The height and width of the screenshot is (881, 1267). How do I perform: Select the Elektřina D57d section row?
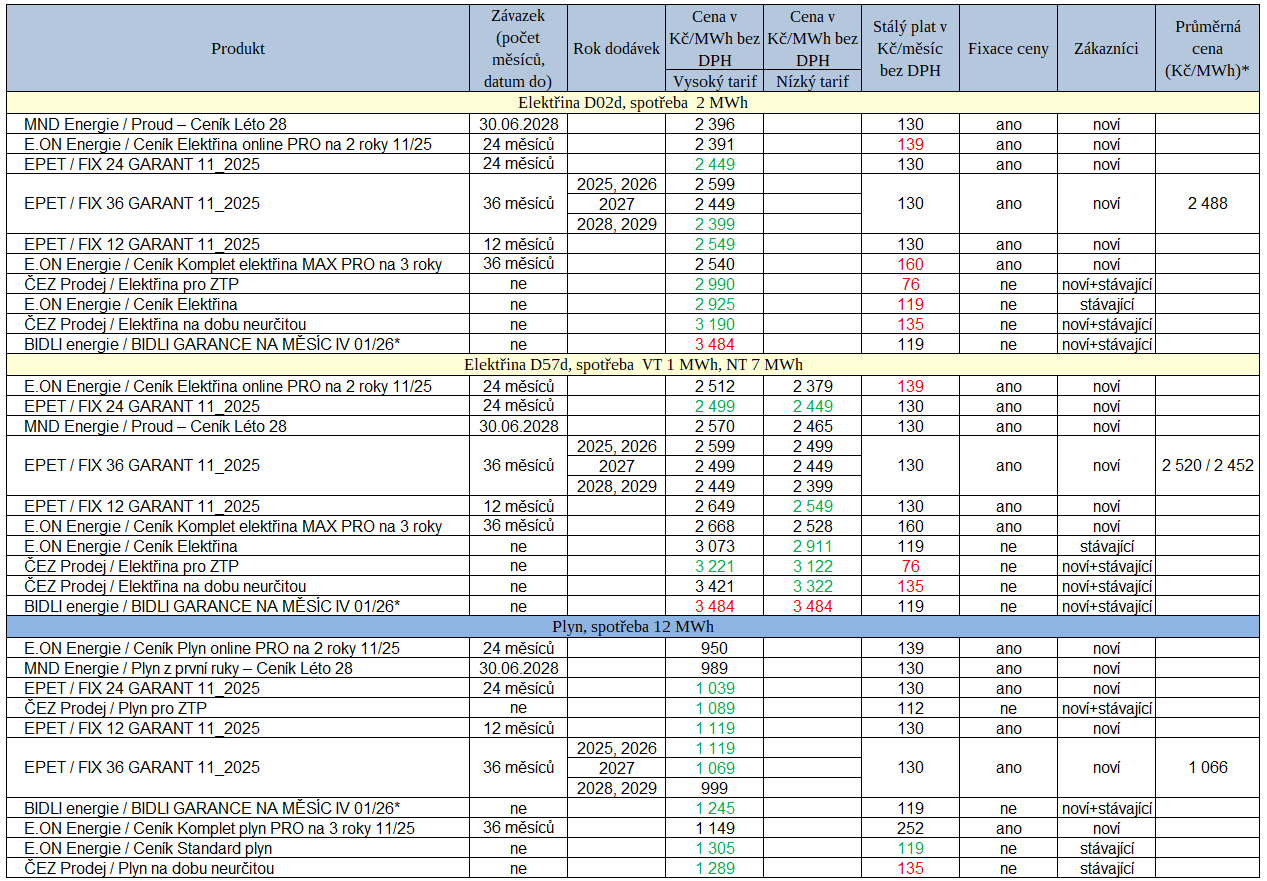pos(632,365)
